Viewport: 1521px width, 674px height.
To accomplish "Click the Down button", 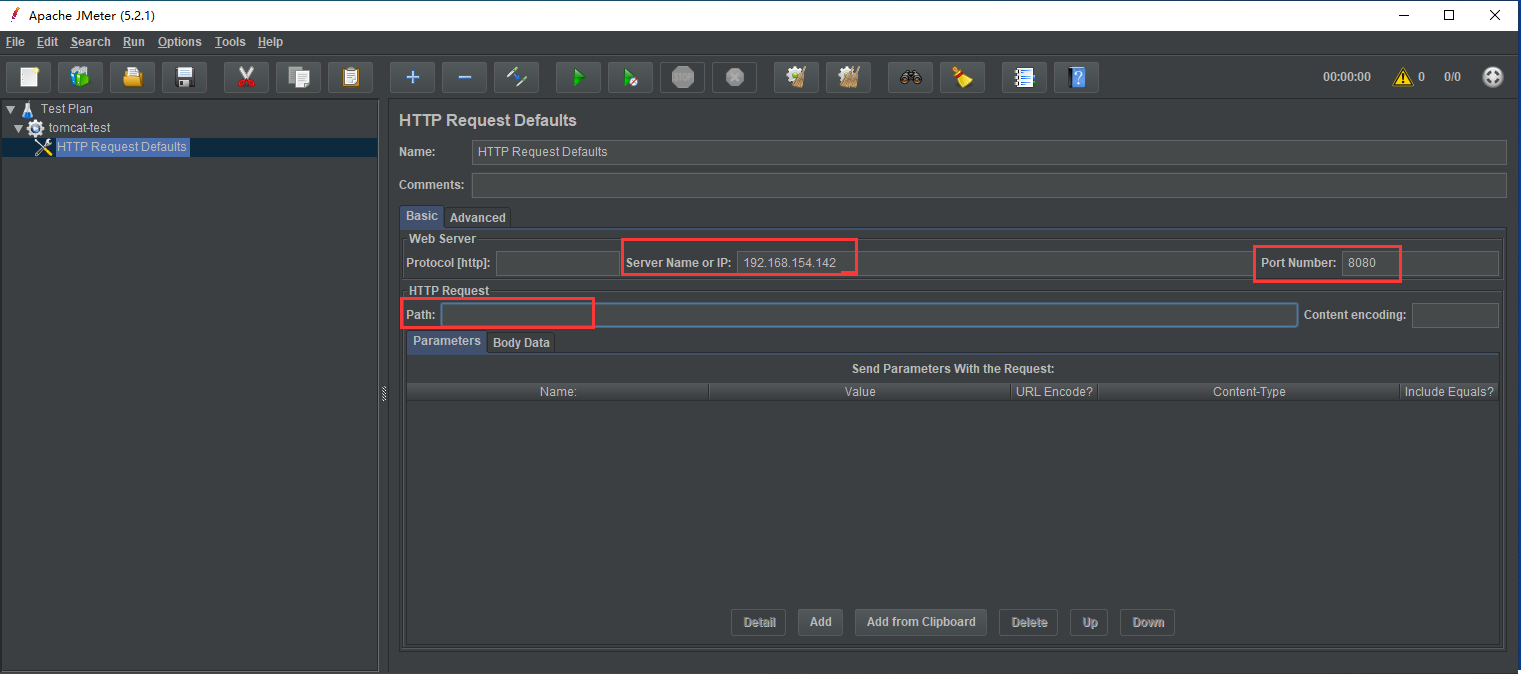I will click(x=1148, y=622).
